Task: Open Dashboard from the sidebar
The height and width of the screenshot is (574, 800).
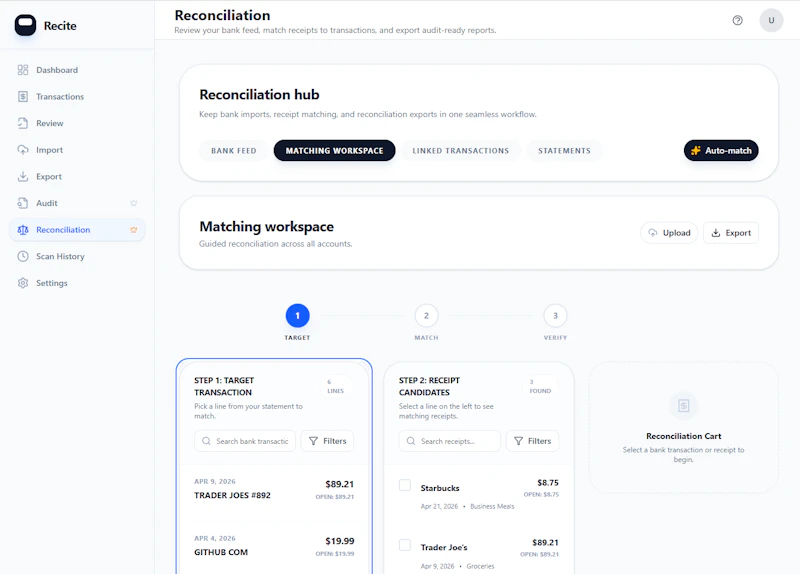Action: click(x=77, y=70)
